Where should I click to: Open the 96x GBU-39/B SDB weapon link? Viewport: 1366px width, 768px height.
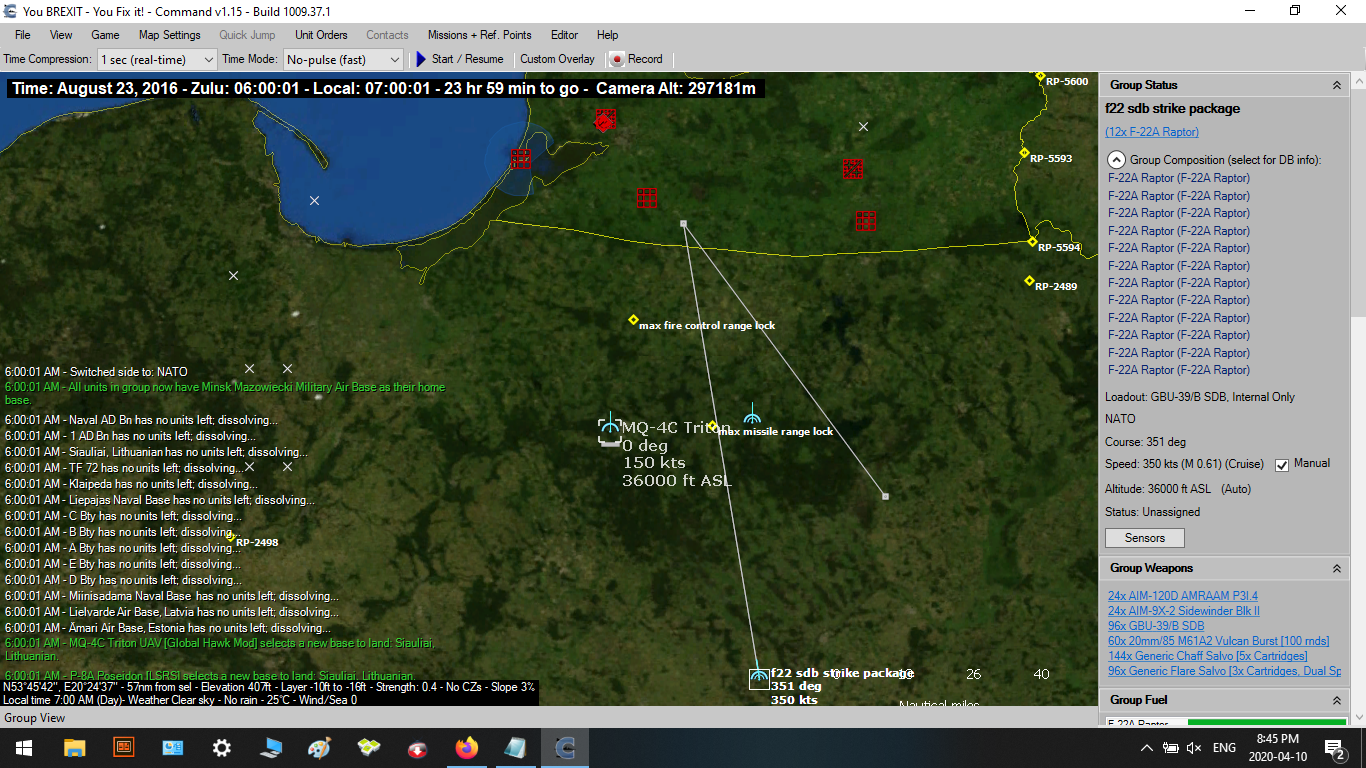pos(1156,626)
